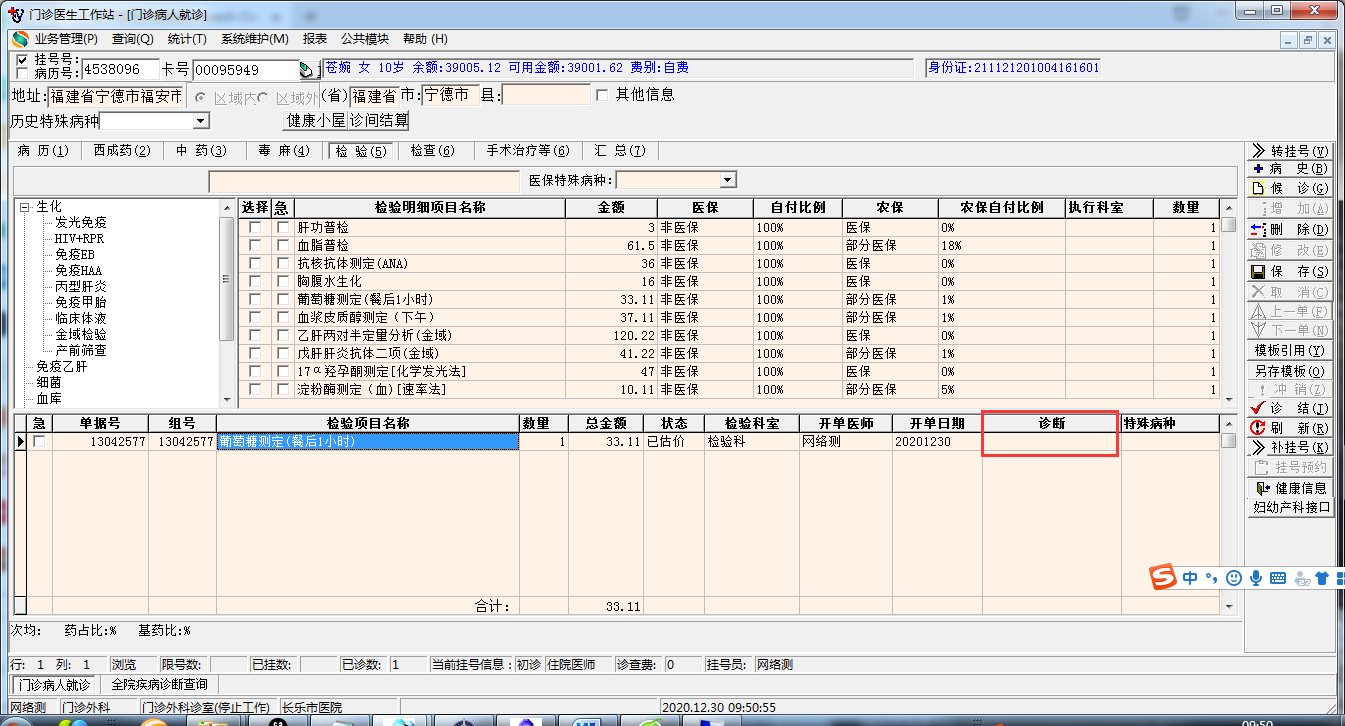Click the 诊间结算 button
This screenshot has height=726, width=1345.
point(379,120)
